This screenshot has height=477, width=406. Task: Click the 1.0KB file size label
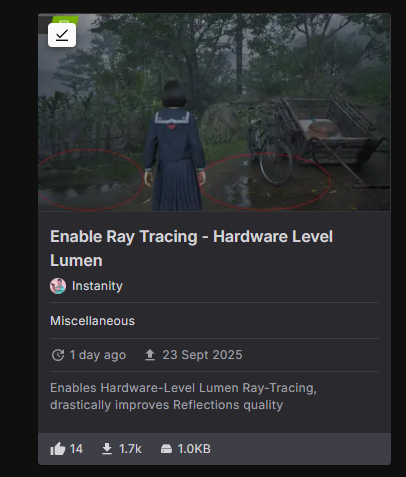coord(194,449)
